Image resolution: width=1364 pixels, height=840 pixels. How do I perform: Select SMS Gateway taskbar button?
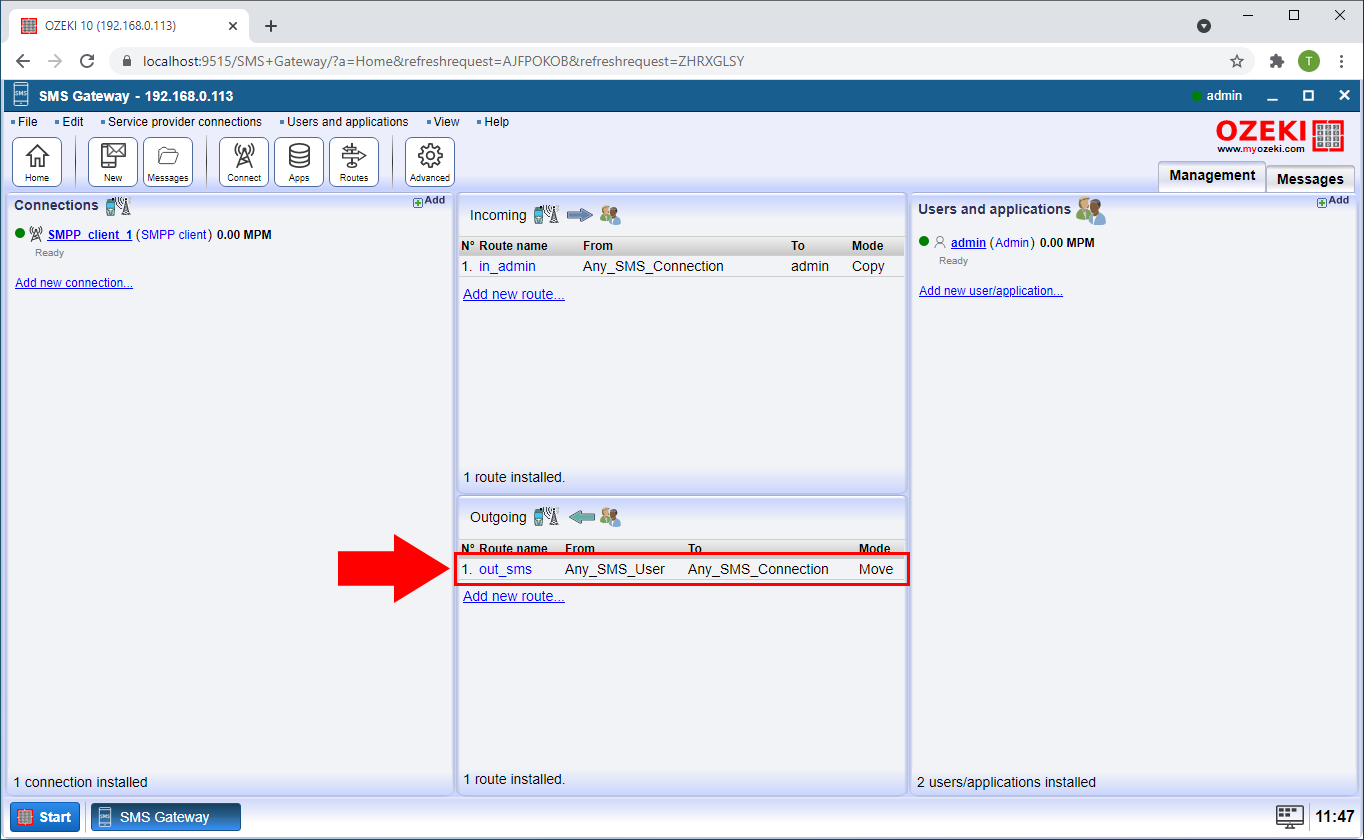coord(166,817)
